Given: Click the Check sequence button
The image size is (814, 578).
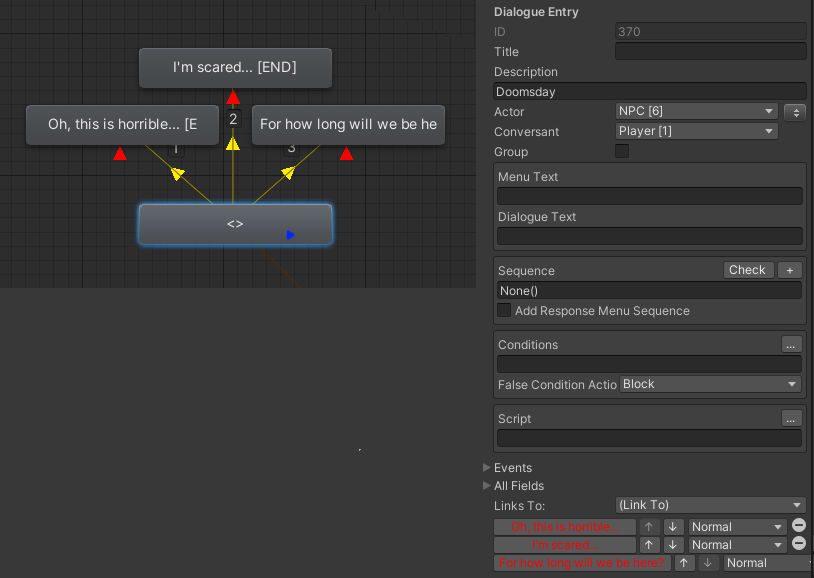Looking at the screenshot, I should pos(747,270).
